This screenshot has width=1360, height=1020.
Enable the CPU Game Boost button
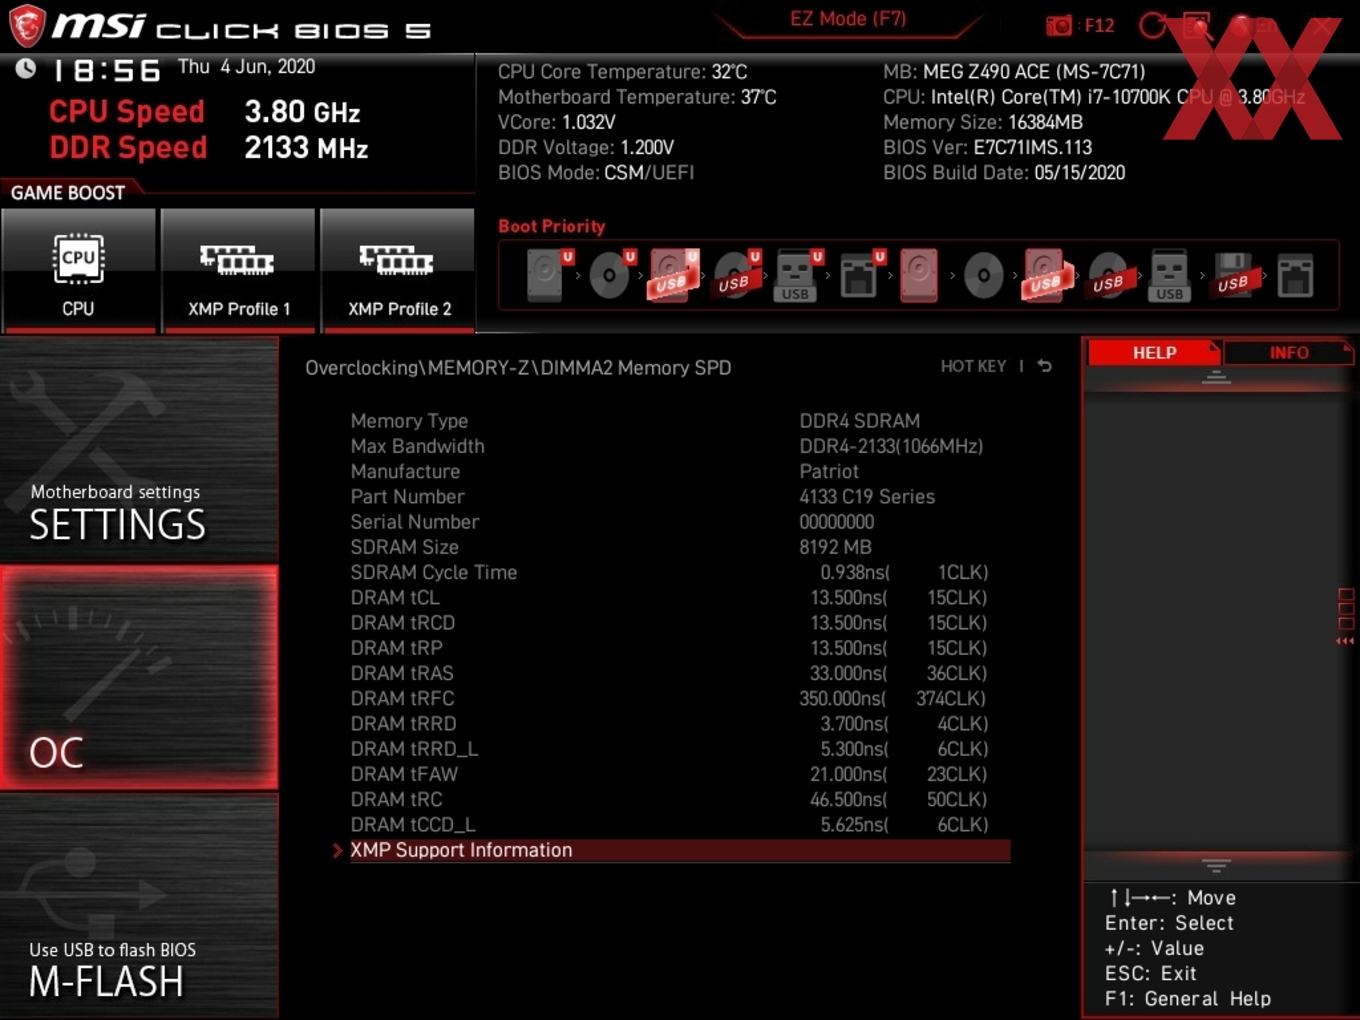(x=78, y=270)
